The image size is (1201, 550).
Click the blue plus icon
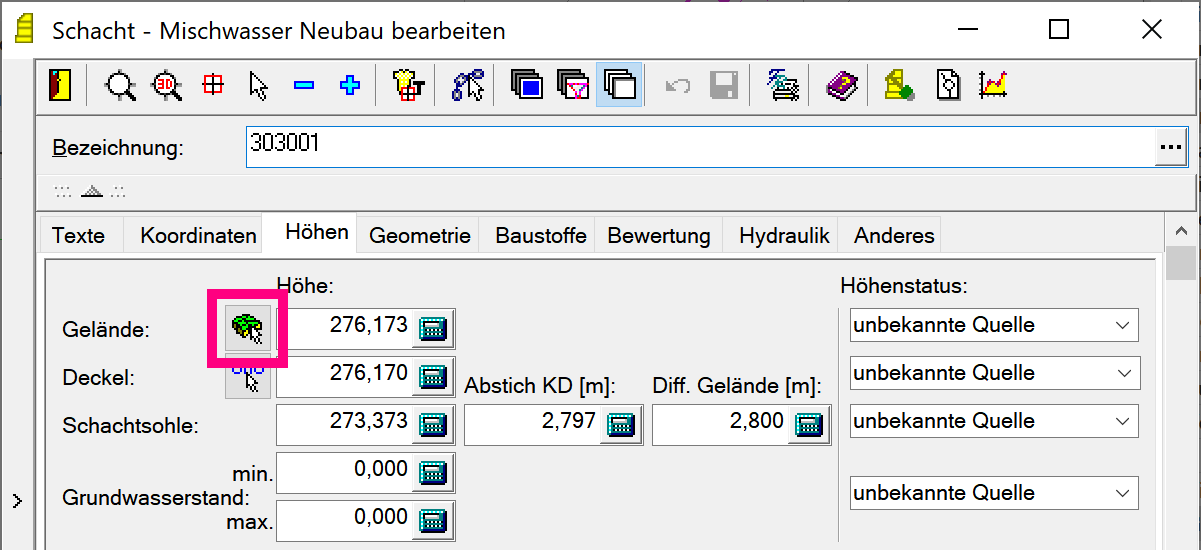point(349,86)
